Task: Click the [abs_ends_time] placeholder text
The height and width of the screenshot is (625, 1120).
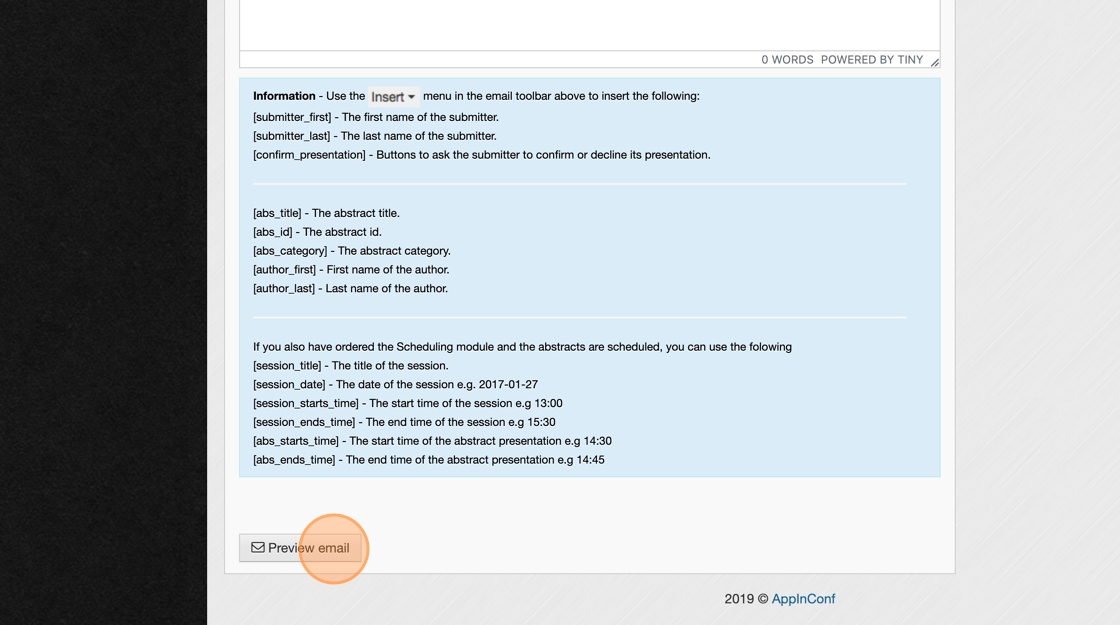Action: (x=294, y=460)
